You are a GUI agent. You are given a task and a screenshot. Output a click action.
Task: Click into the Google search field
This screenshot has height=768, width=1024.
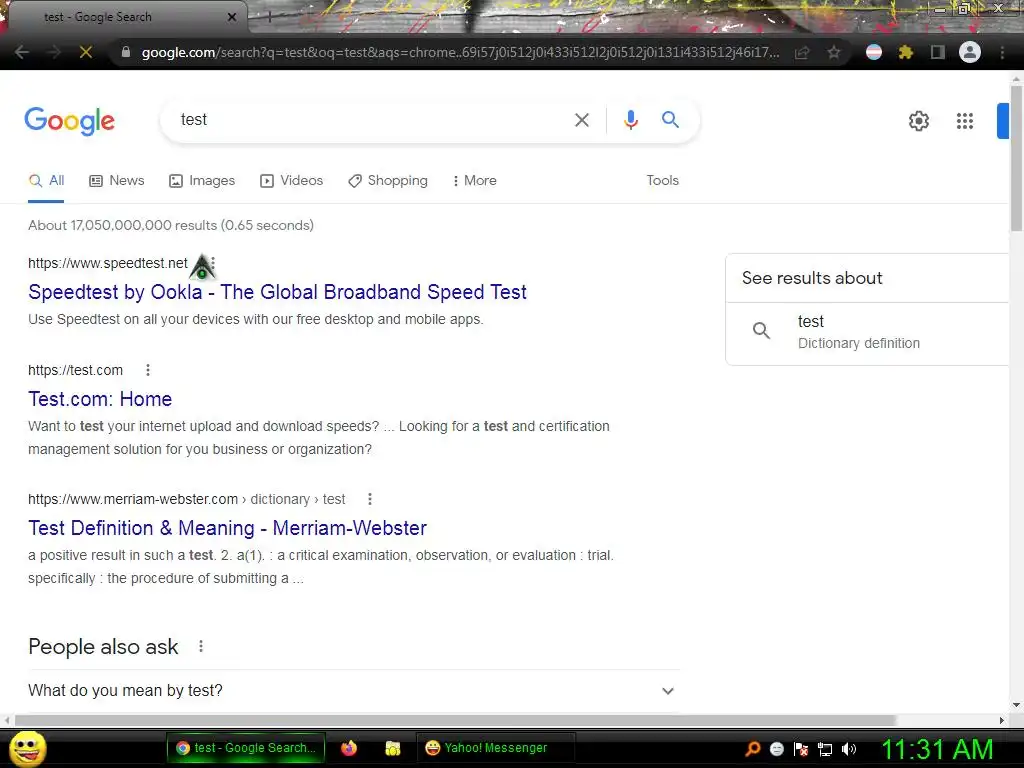click(372, 120)
